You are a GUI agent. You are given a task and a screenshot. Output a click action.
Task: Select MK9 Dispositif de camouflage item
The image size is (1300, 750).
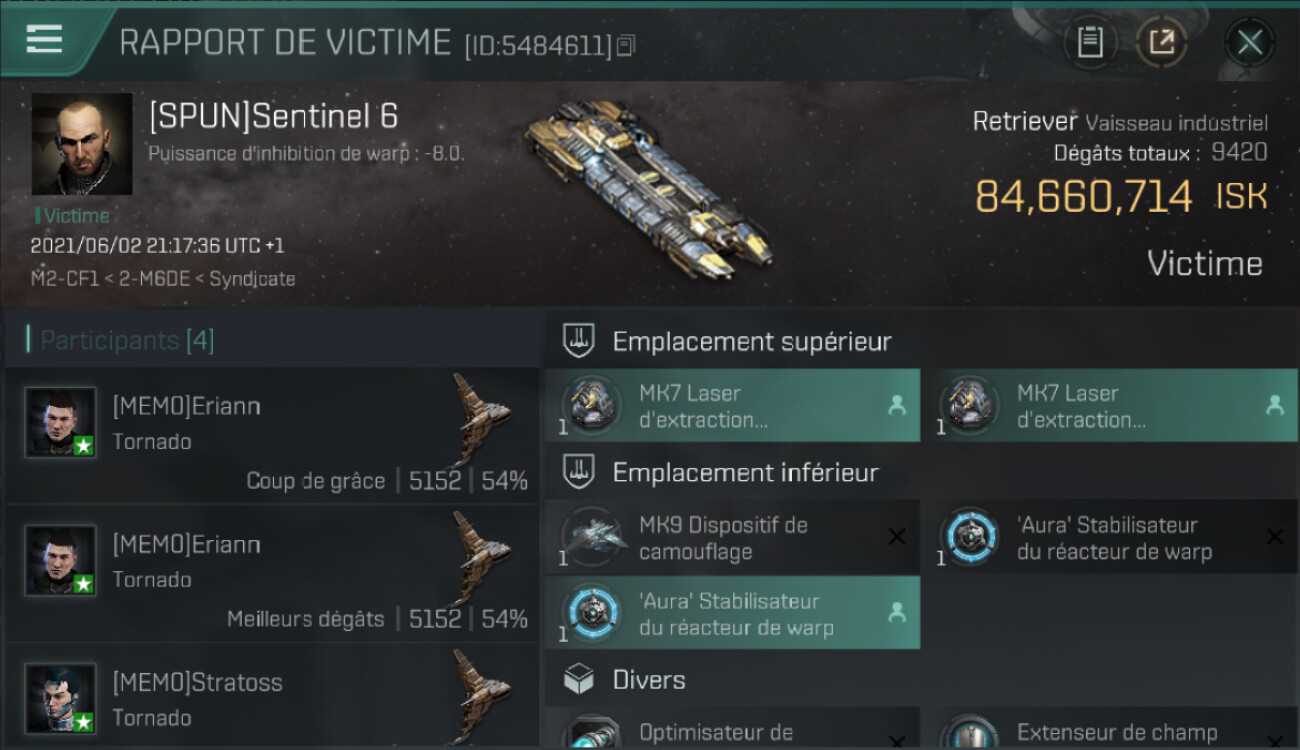point(732,537)
